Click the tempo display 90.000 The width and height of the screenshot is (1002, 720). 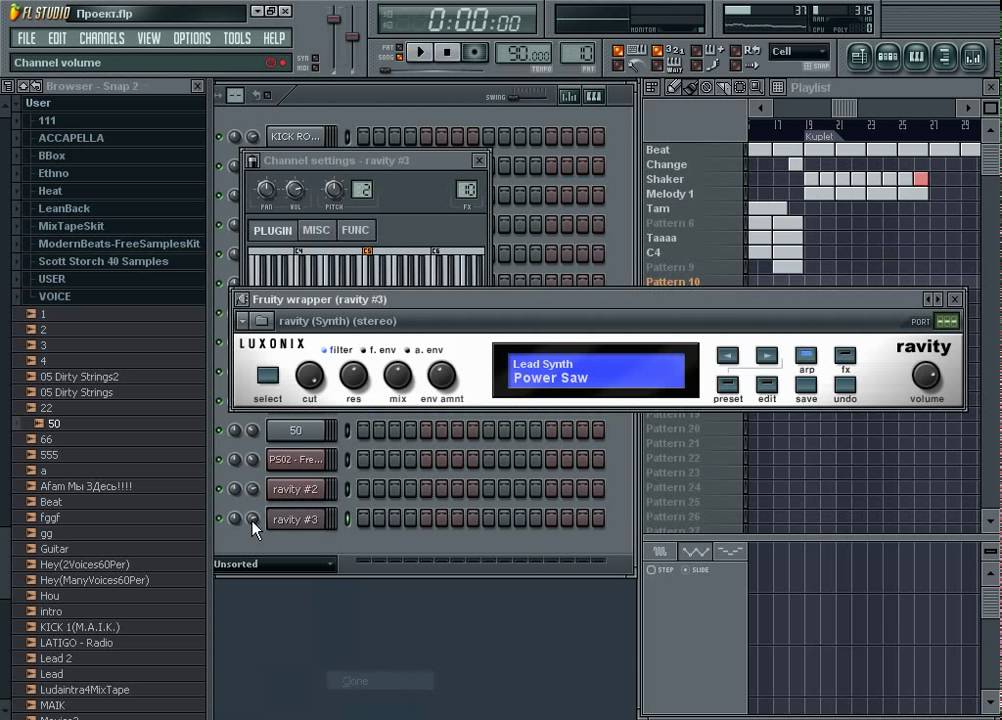523,54
